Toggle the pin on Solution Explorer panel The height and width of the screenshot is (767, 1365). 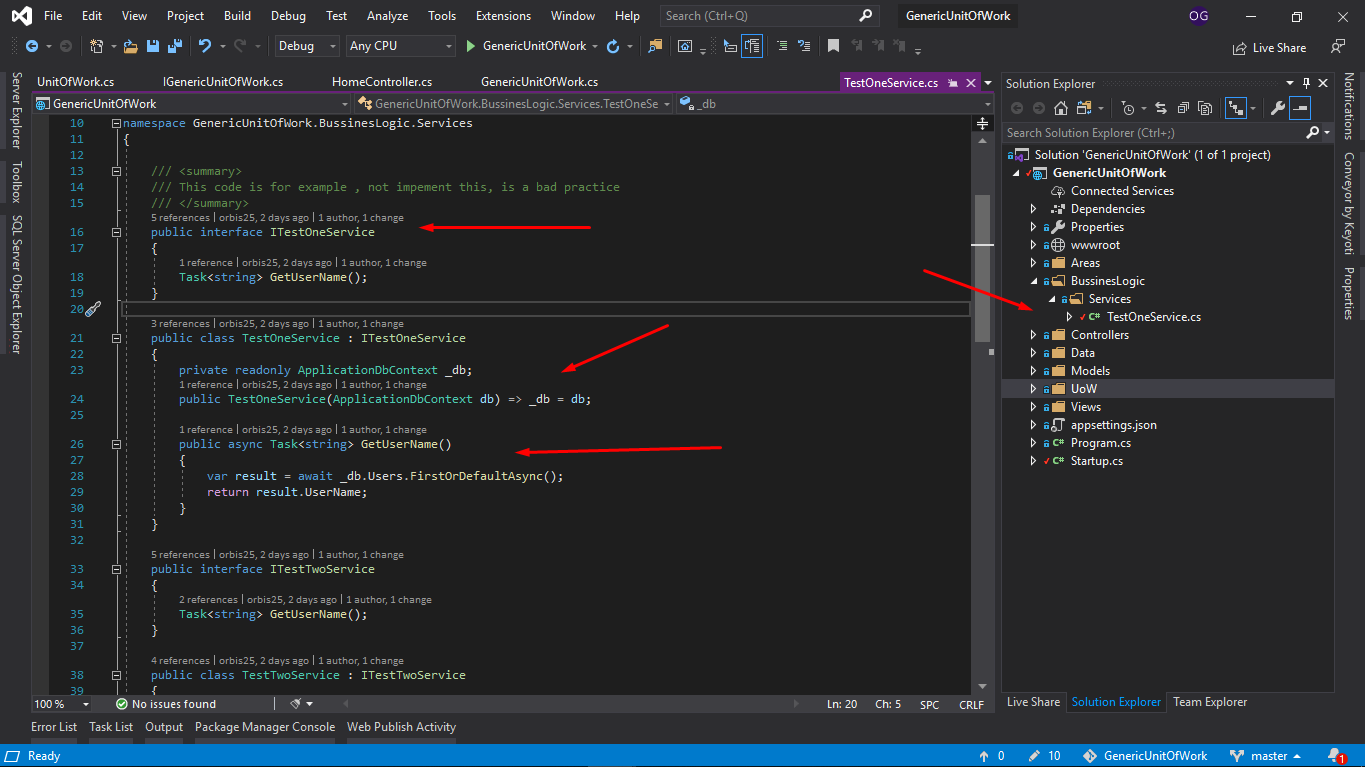(x=1307, y=83)
